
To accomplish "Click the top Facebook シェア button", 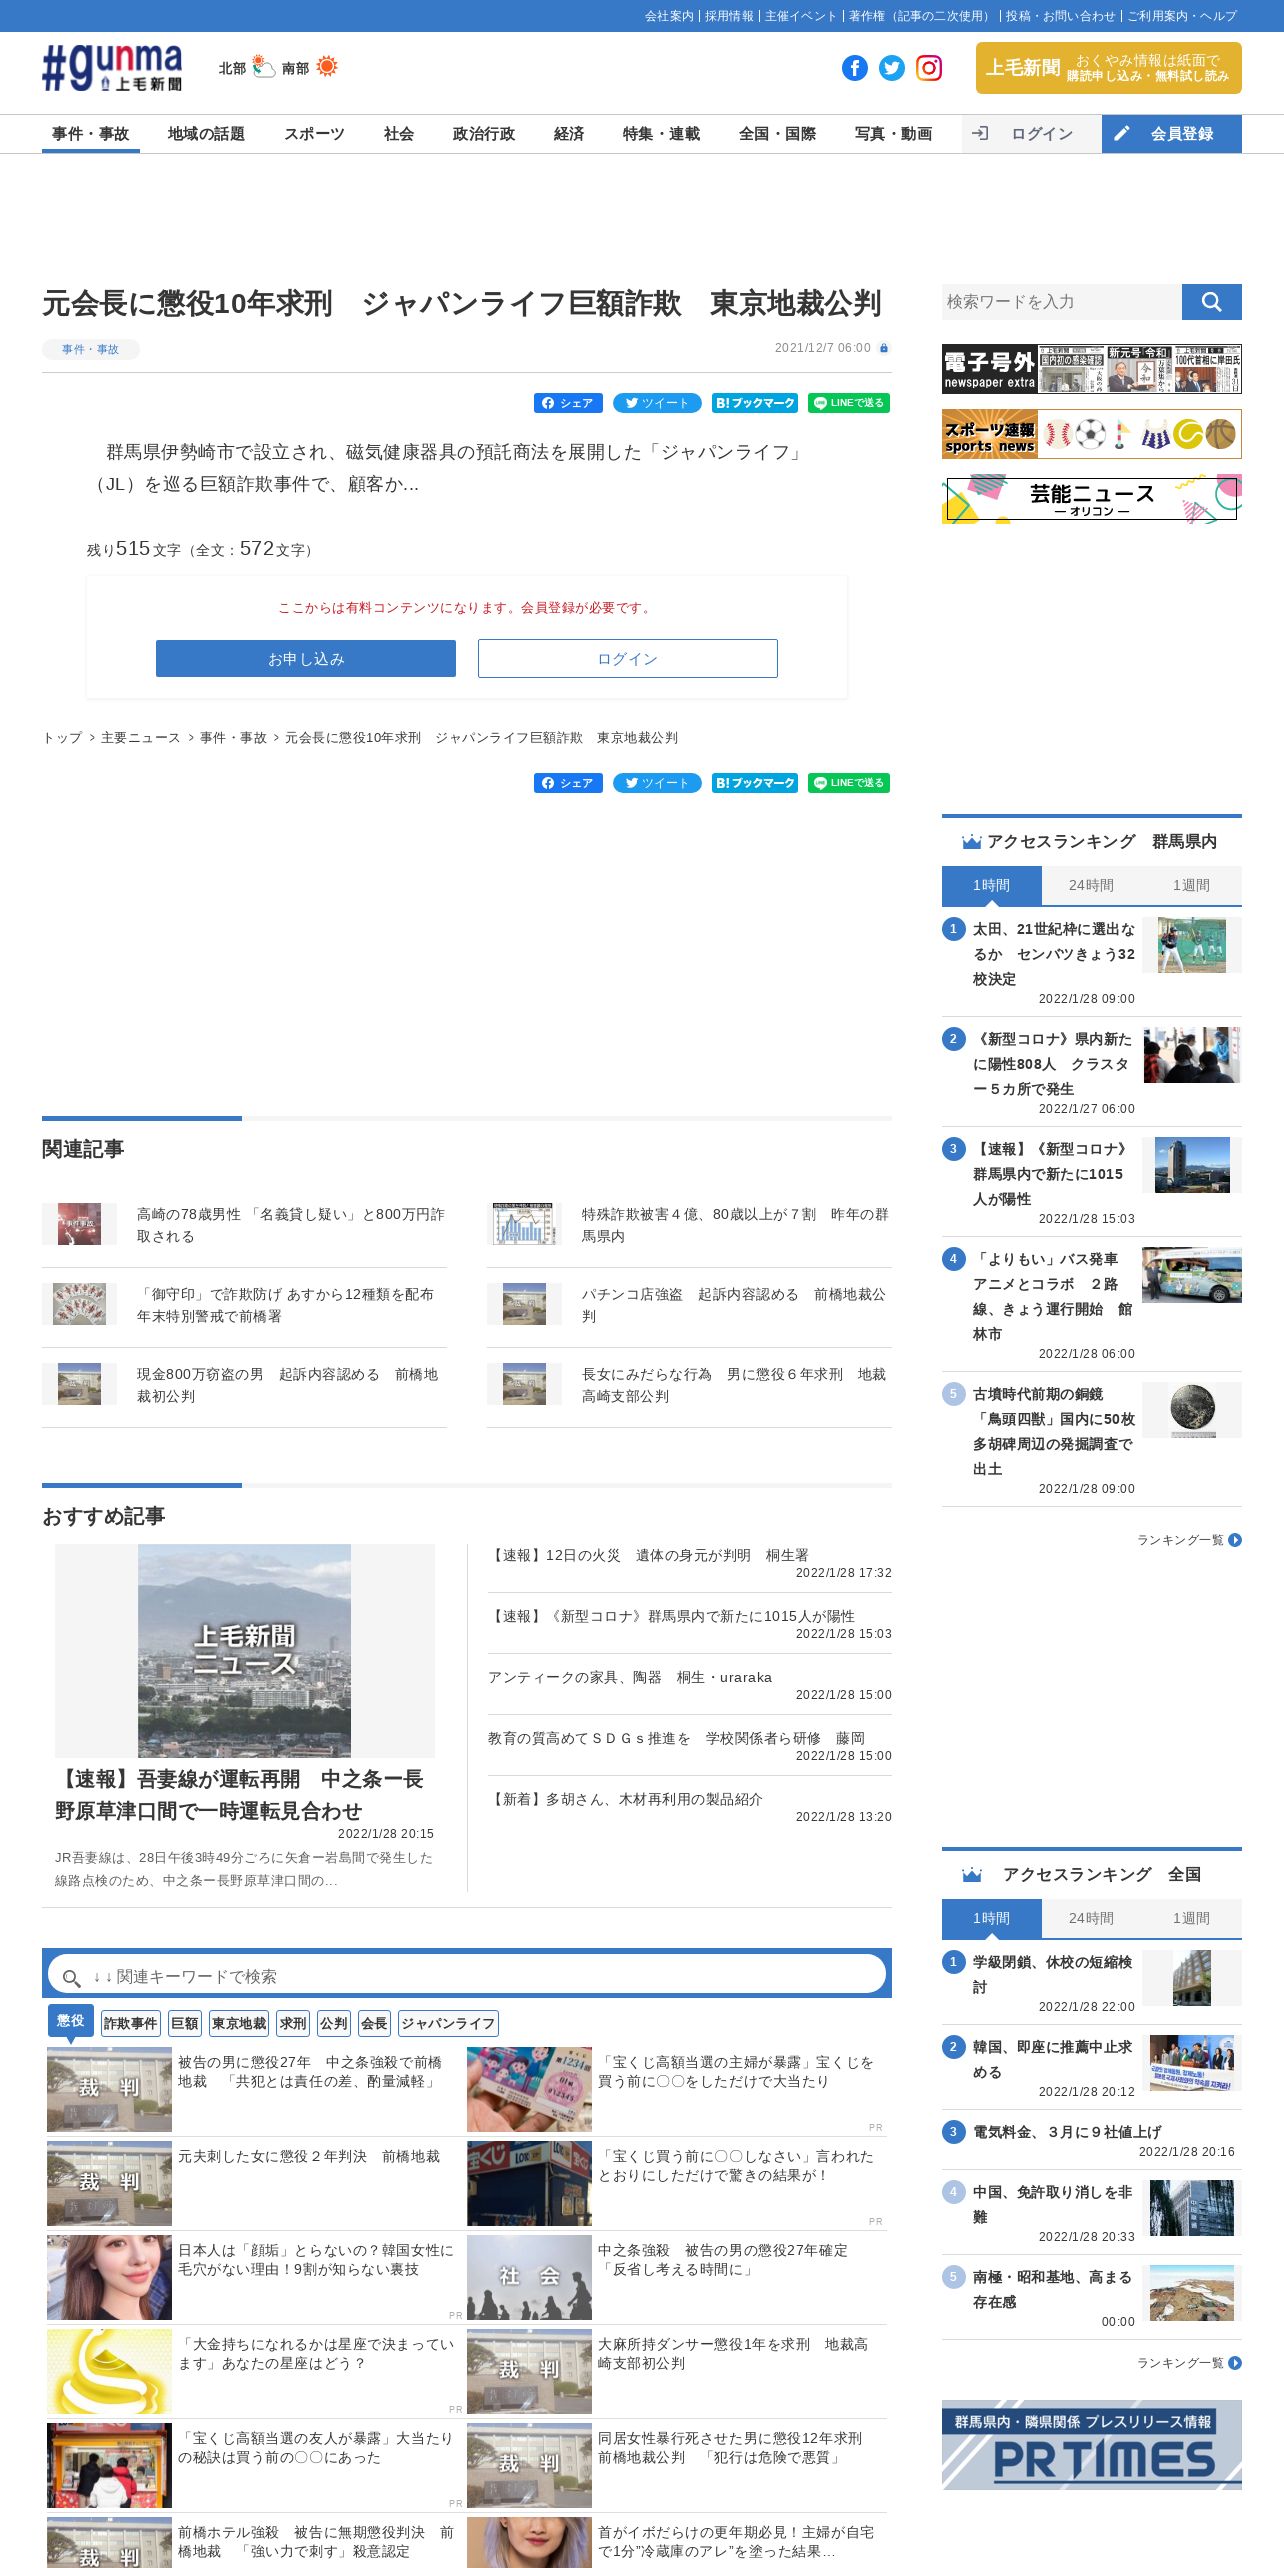I will (x=568, y=403).
